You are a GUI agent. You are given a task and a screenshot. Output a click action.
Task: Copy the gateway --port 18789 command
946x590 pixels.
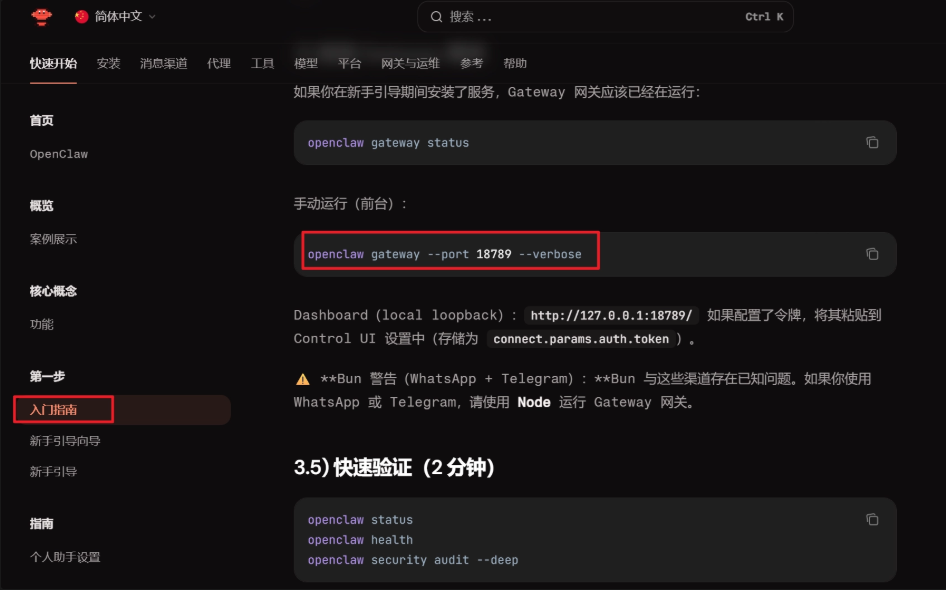point(872,254)
